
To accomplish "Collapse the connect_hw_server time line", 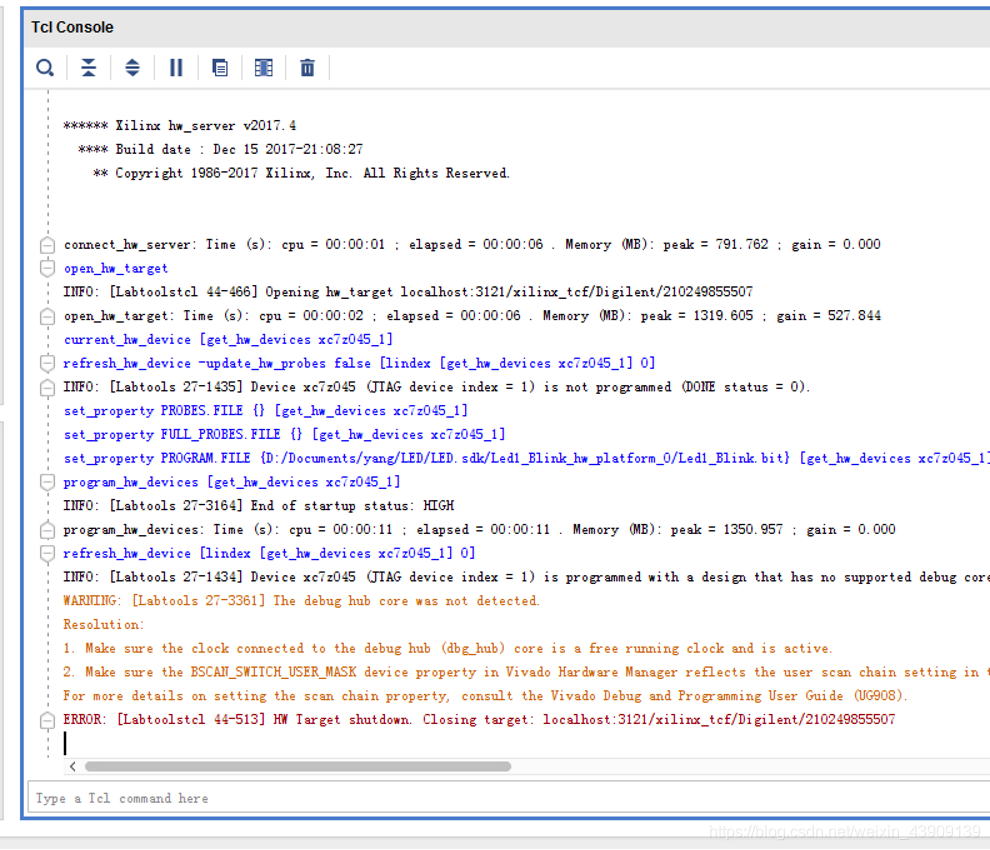I will pyautogui.click(x=47, y=245).
